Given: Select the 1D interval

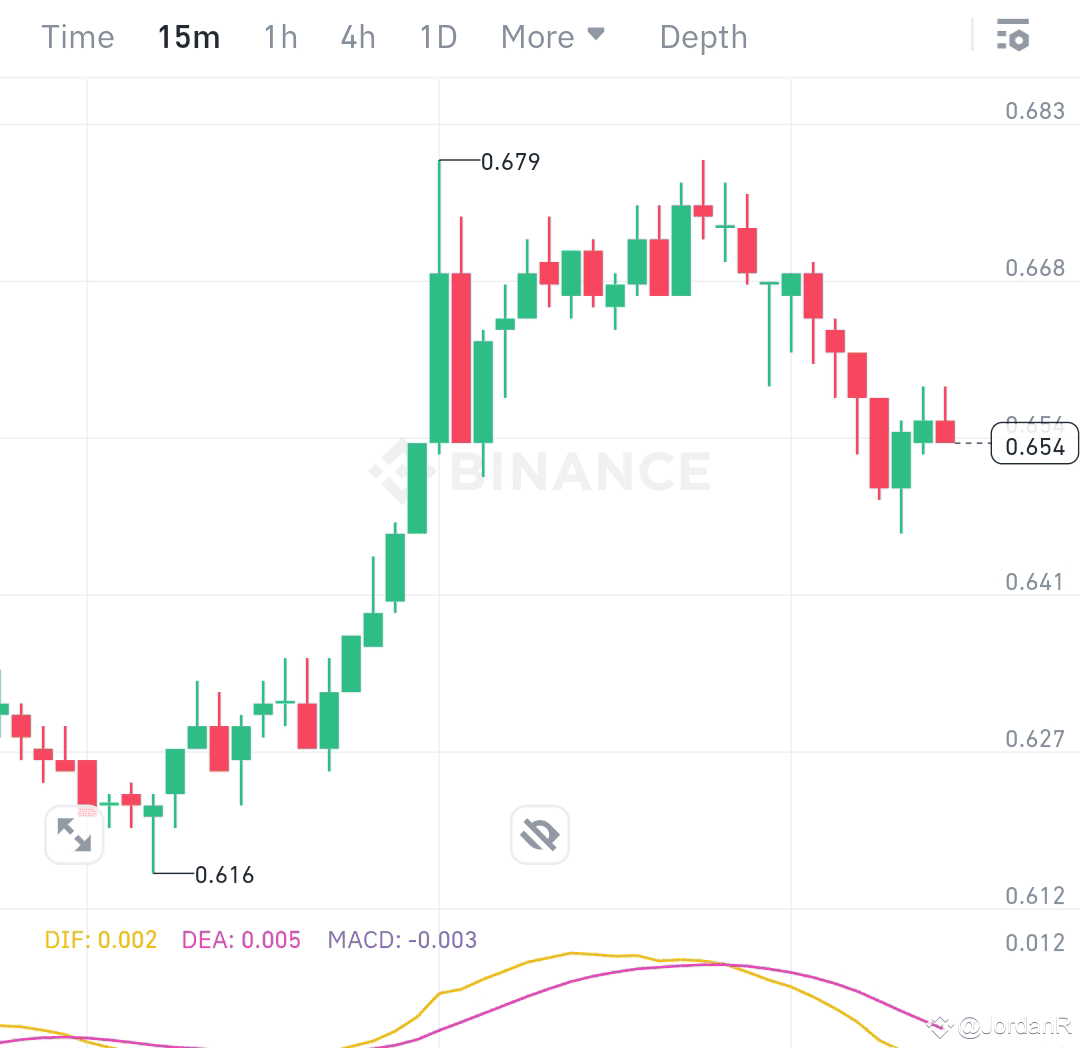Looking at the screenshot, I should (x=436, y=36).
